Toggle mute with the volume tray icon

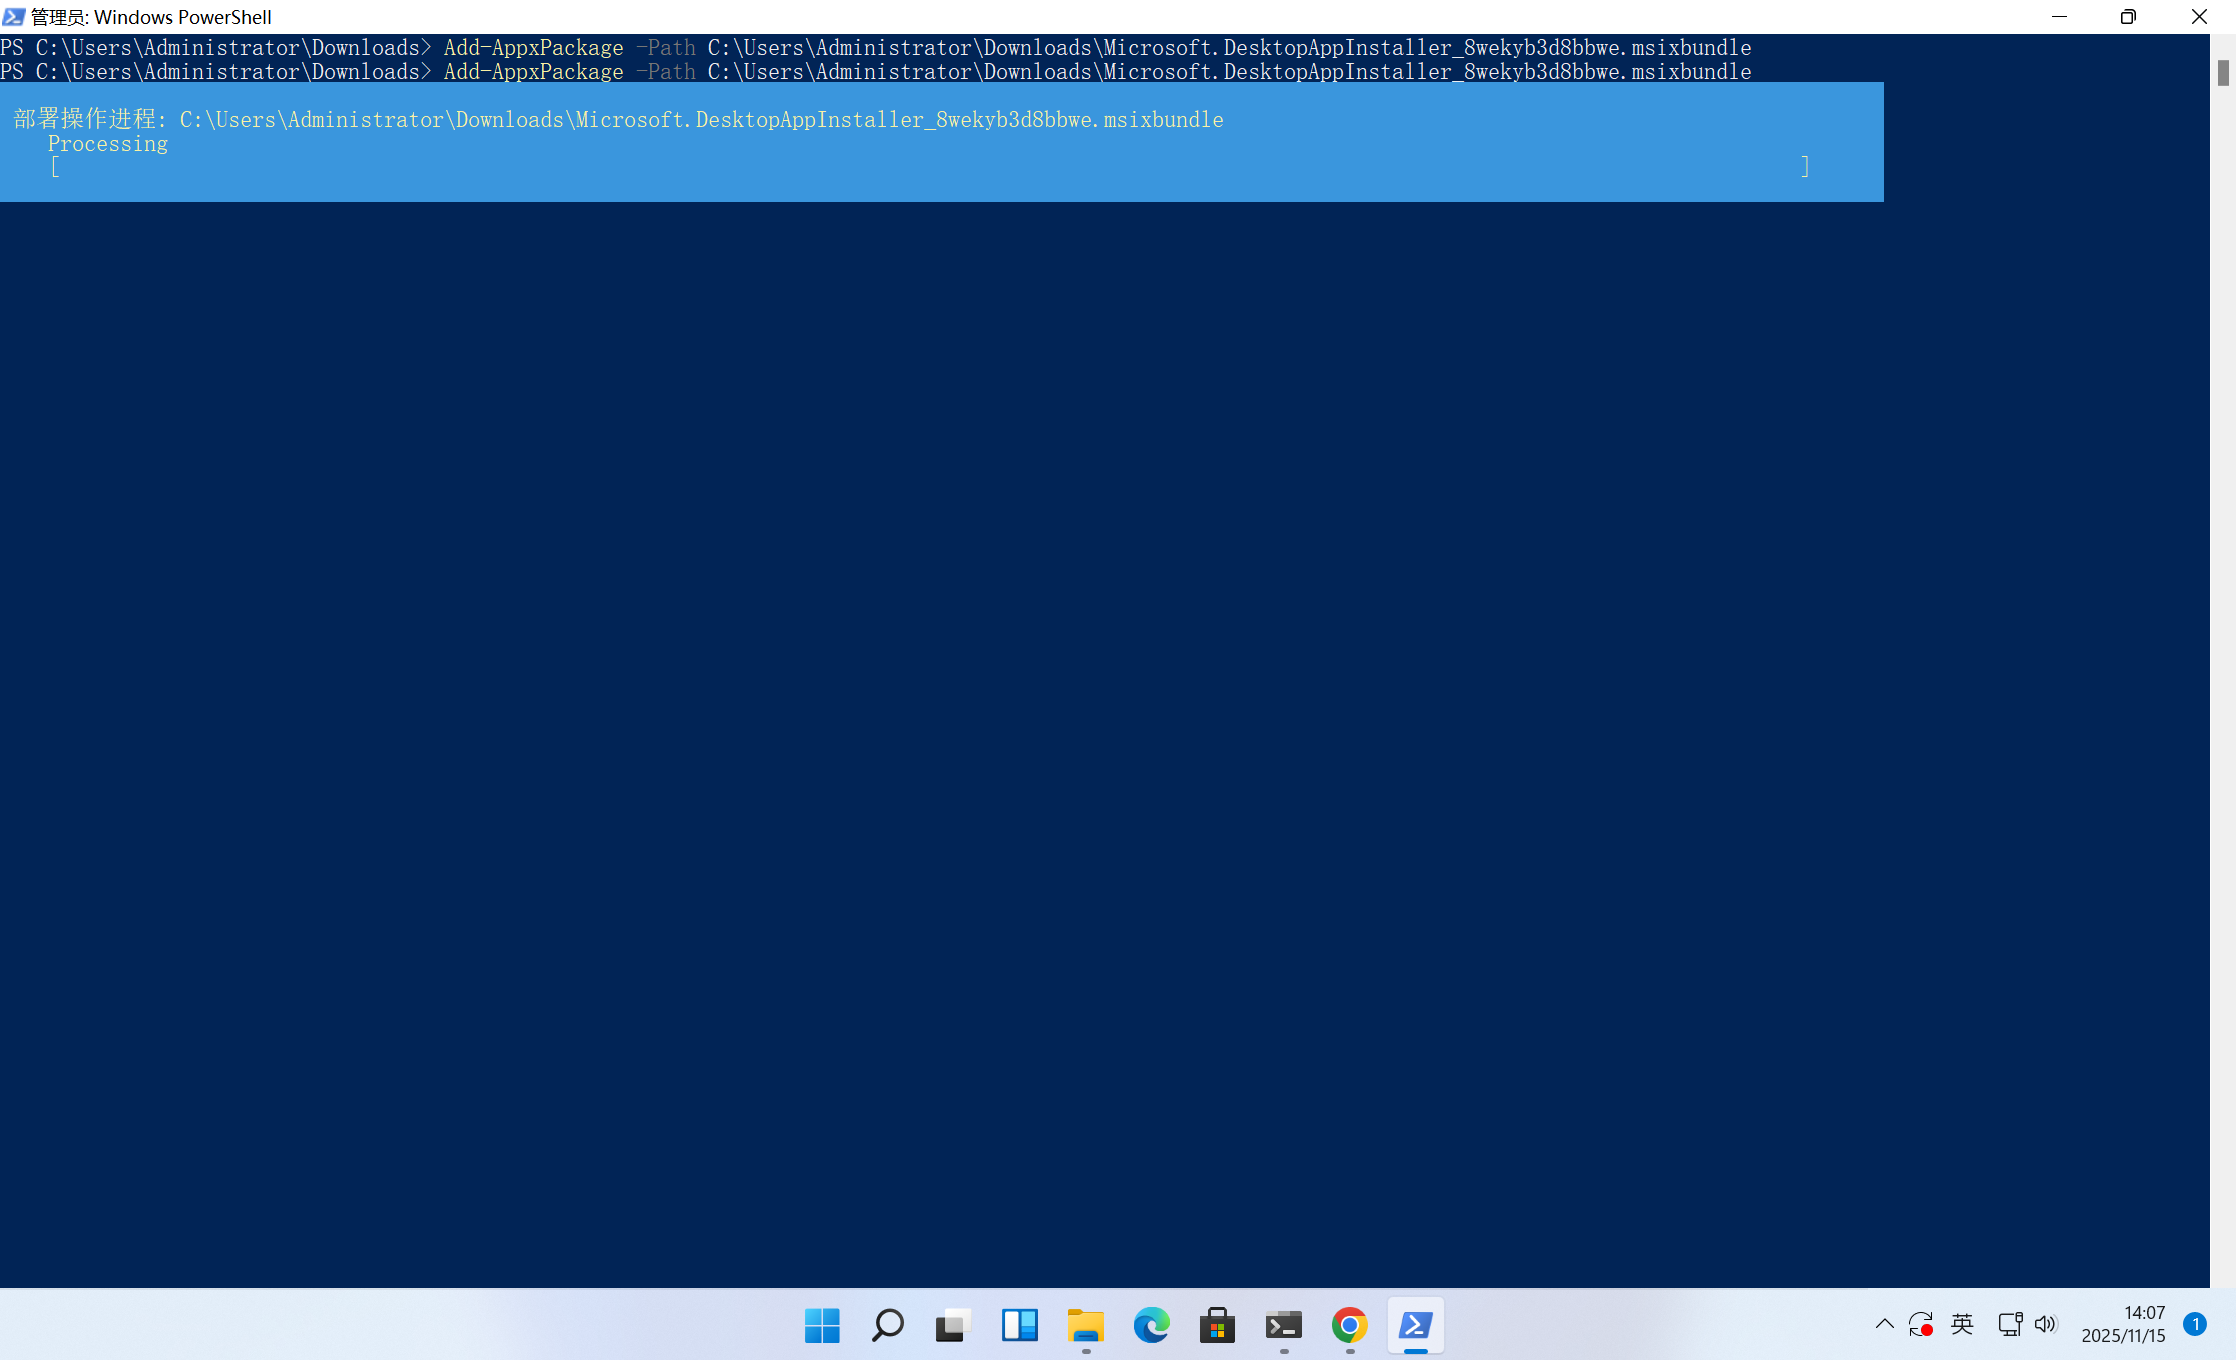[2045, 1324]
